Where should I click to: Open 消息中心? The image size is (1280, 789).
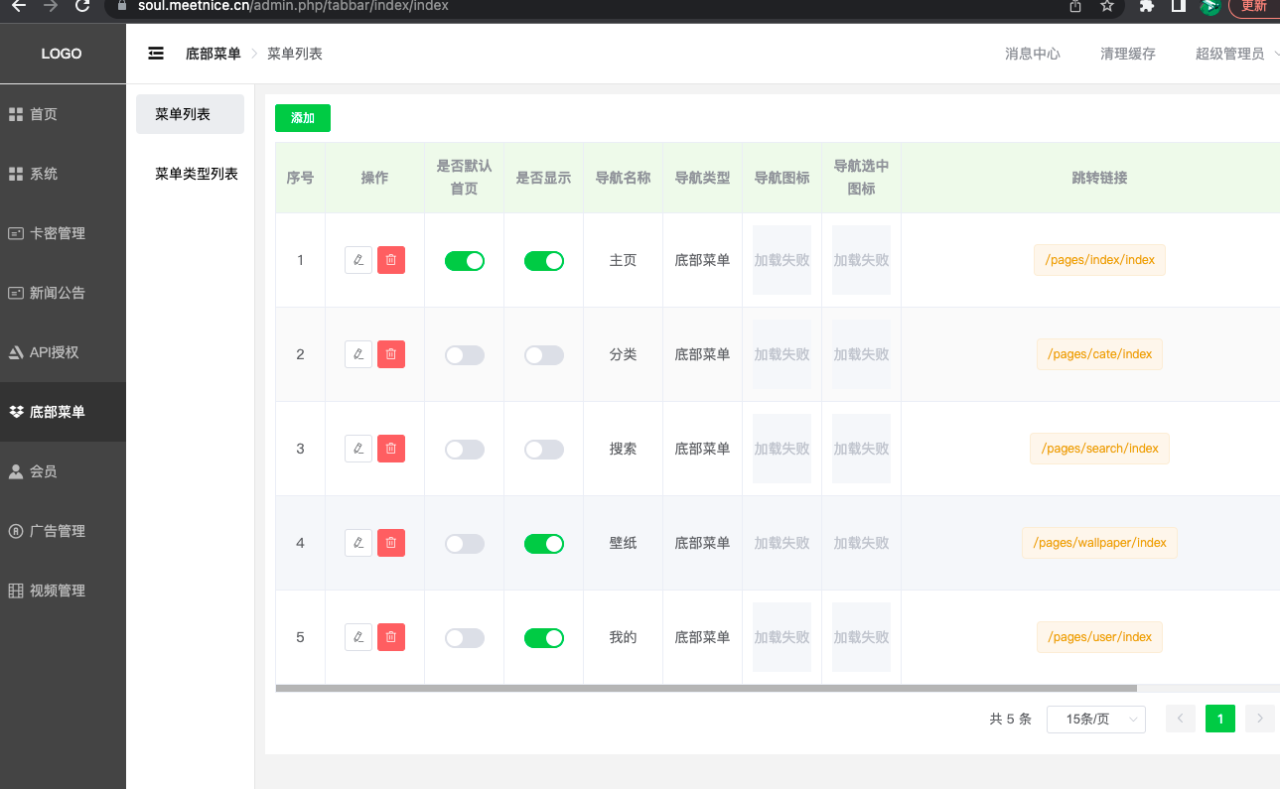pyautogui.click(x=1033, y=54)
